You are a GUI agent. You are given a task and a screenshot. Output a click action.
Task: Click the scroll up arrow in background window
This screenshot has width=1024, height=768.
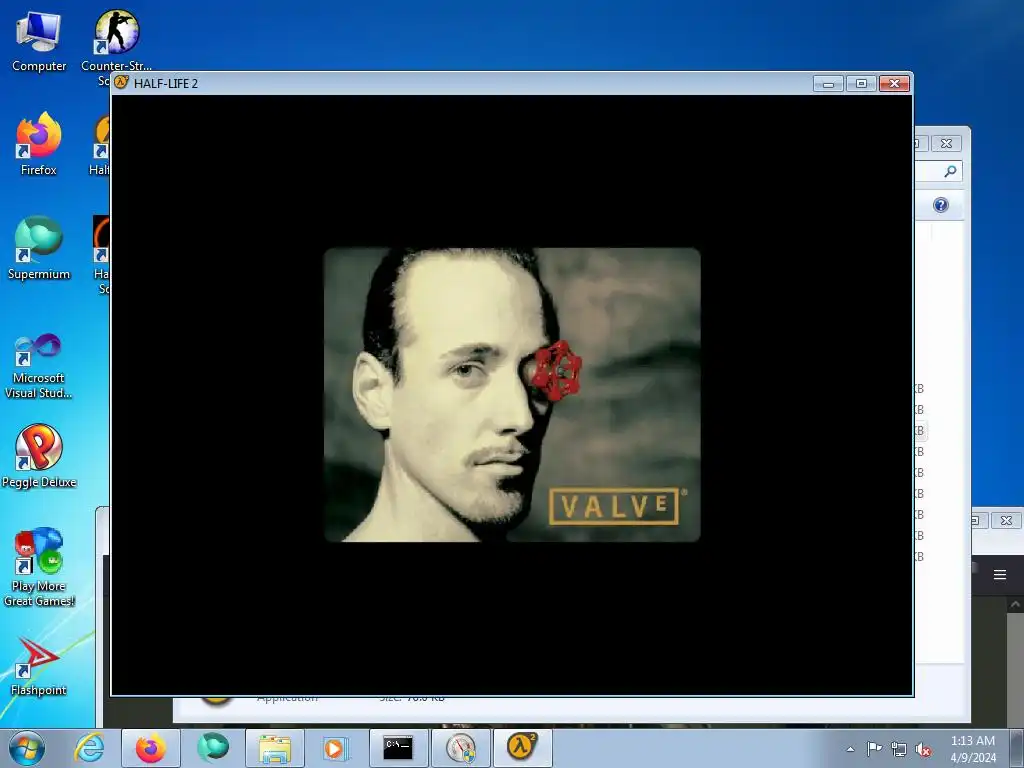pos(1016,605)
